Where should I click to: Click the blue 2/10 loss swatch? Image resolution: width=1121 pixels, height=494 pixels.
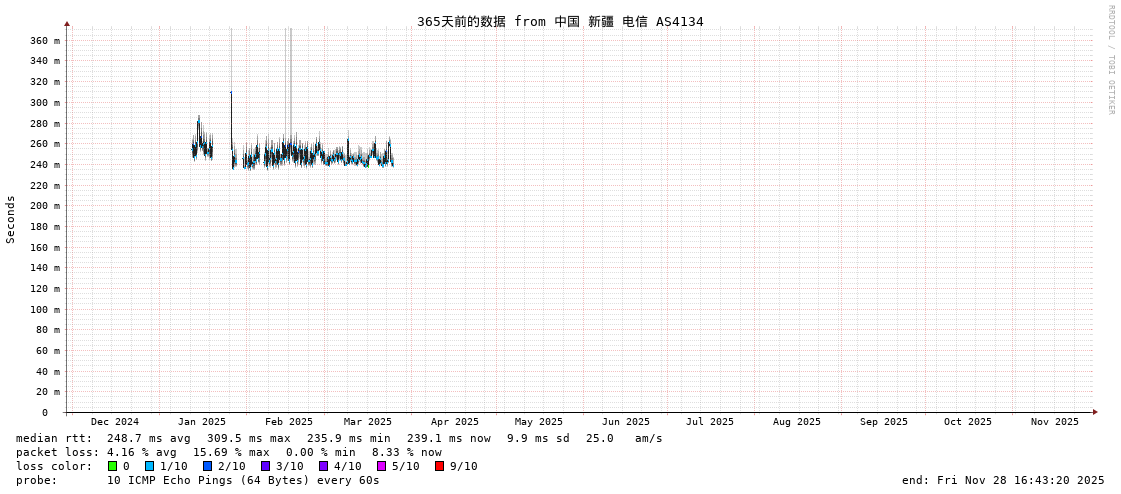tap(207, 466)
